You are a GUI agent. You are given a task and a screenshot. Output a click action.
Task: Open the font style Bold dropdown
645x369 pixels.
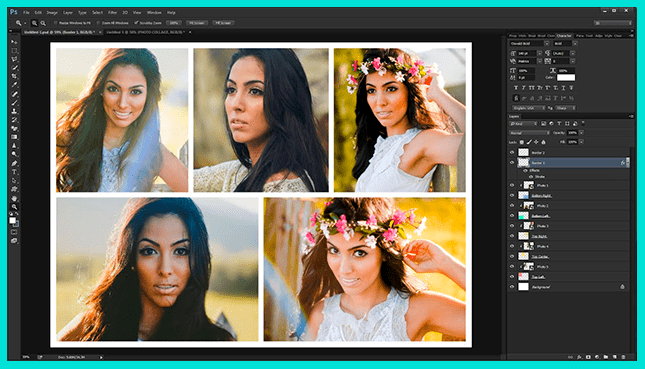pyautogui.click(x=566, y=44)
